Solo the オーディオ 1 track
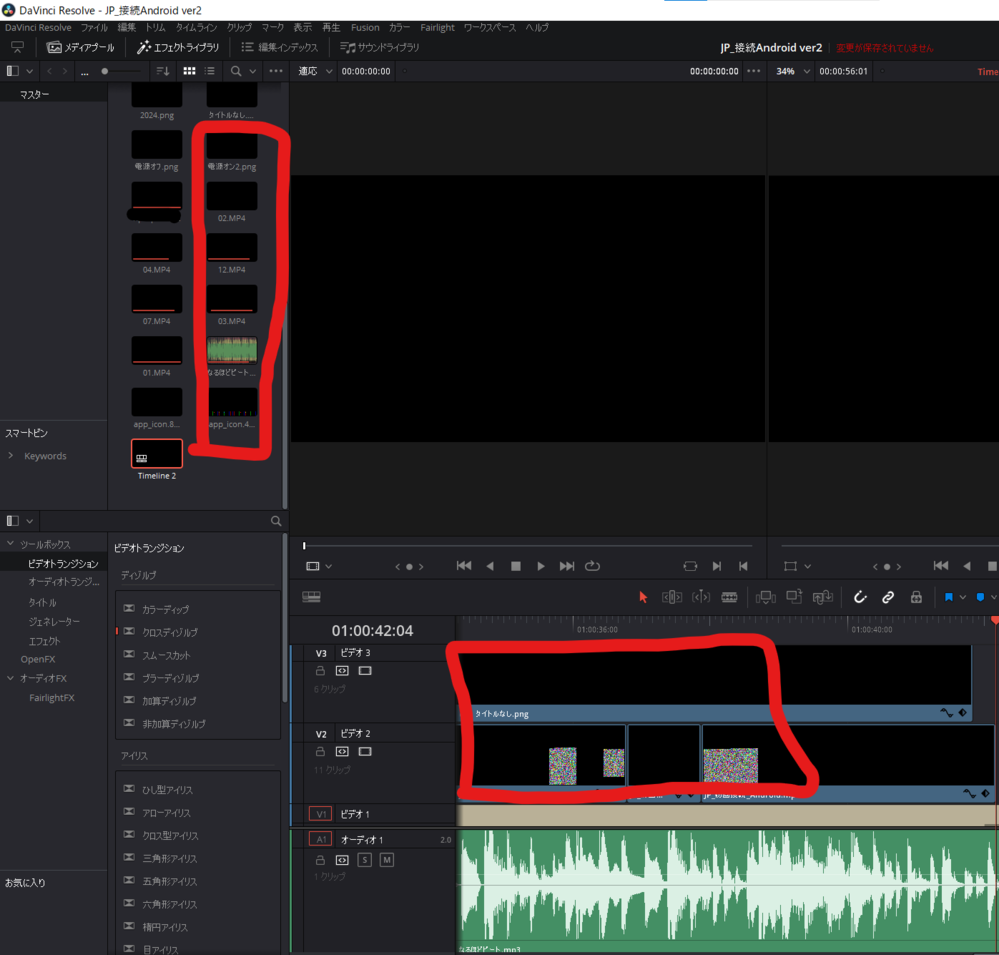999x955 pixels. [x=364, y=860]
